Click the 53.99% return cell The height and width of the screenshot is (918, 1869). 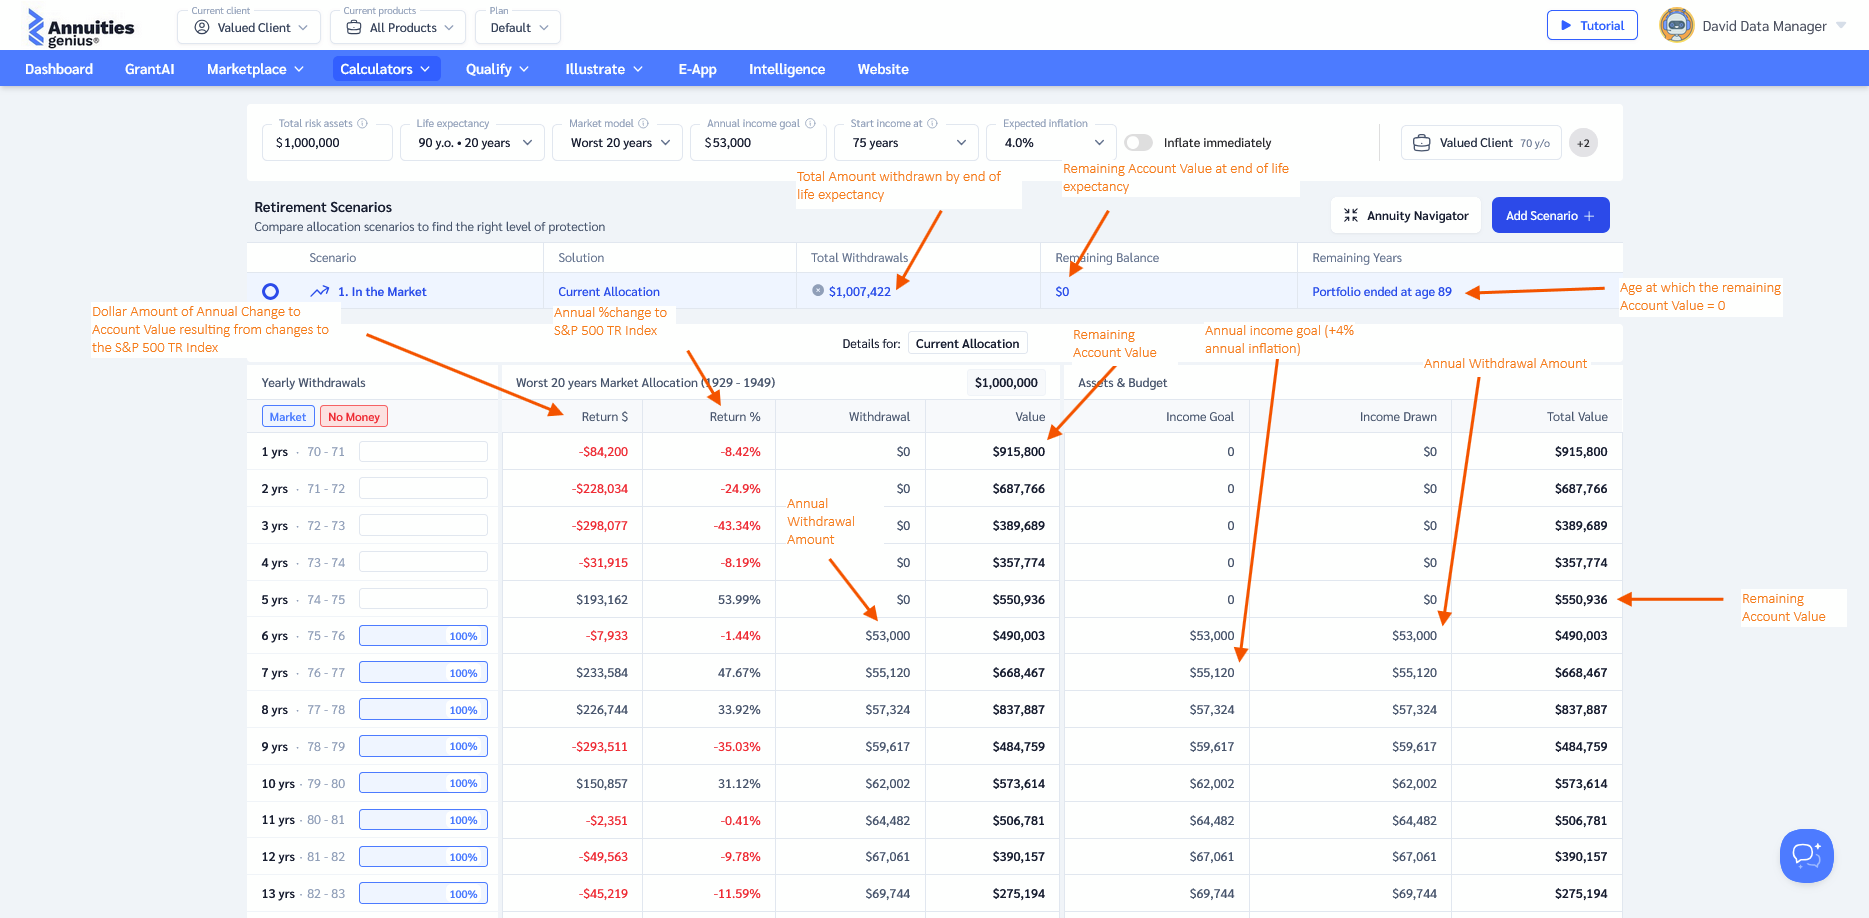[739, 600]
